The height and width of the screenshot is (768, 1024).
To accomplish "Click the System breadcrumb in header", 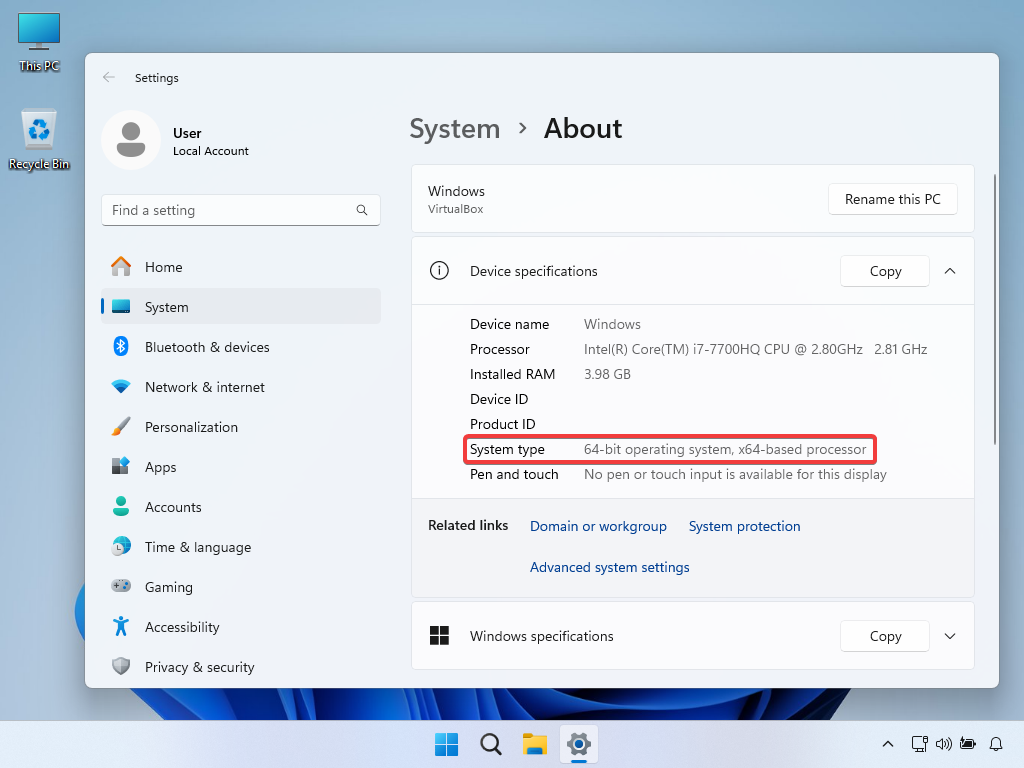I will pos(455,129).
